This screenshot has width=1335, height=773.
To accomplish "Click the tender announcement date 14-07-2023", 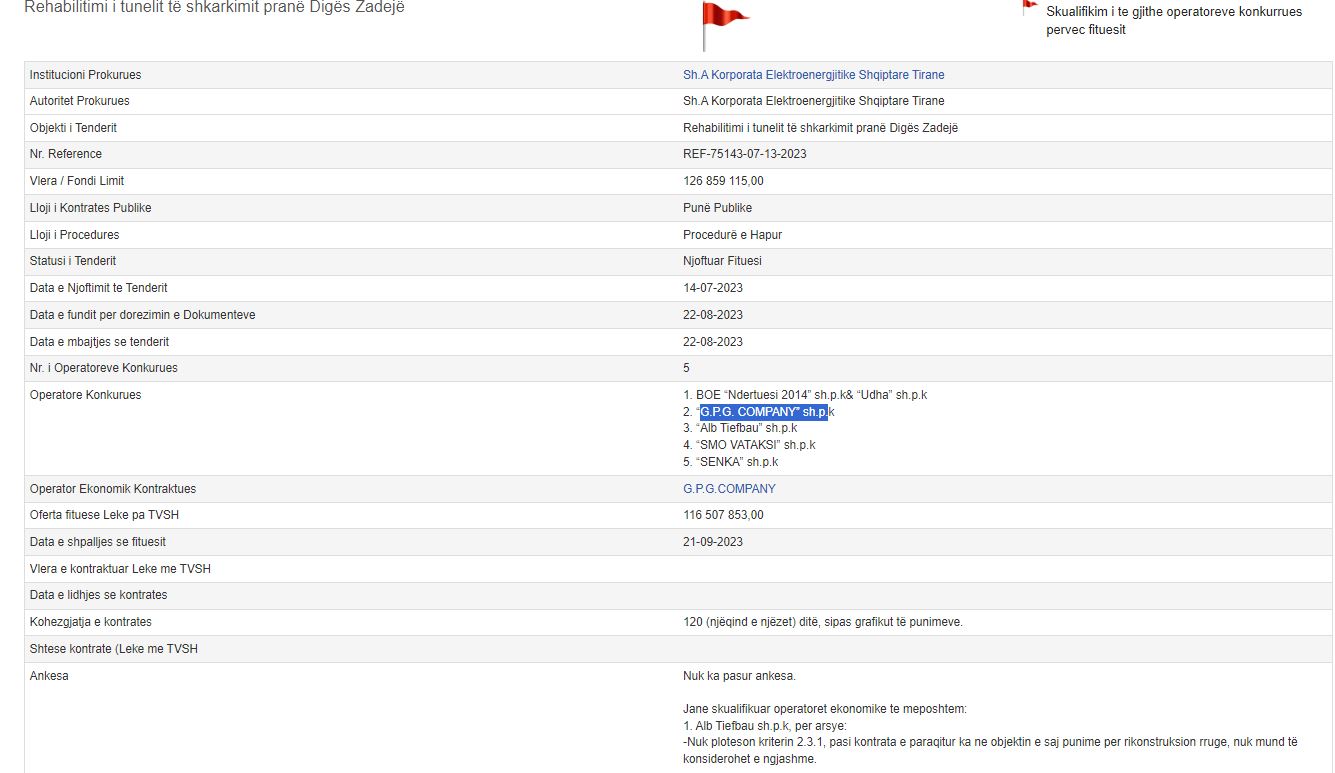I will click(712, 288).
